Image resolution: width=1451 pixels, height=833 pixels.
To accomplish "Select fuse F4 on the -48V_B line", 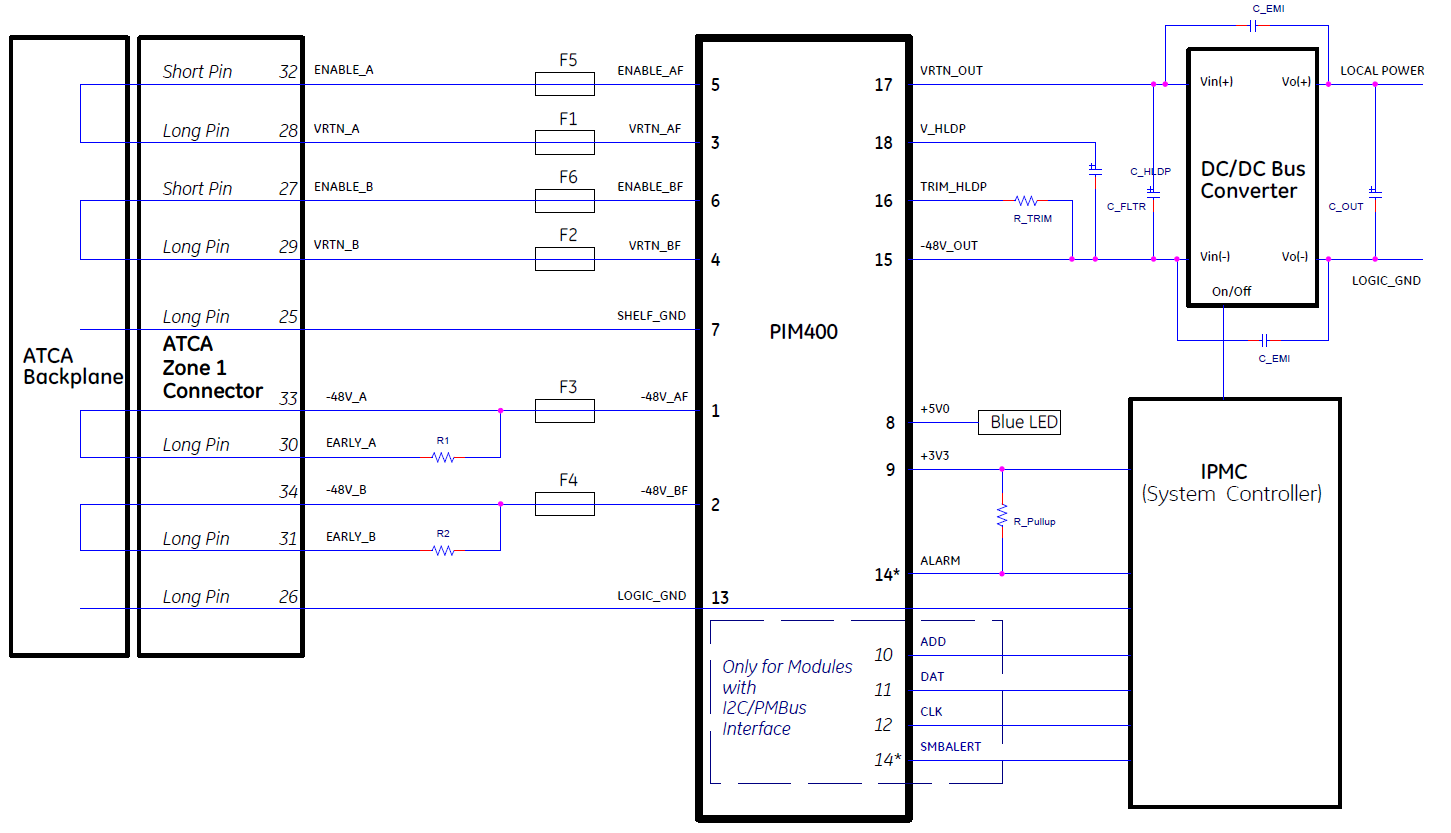I will click(x=565, y=504).
